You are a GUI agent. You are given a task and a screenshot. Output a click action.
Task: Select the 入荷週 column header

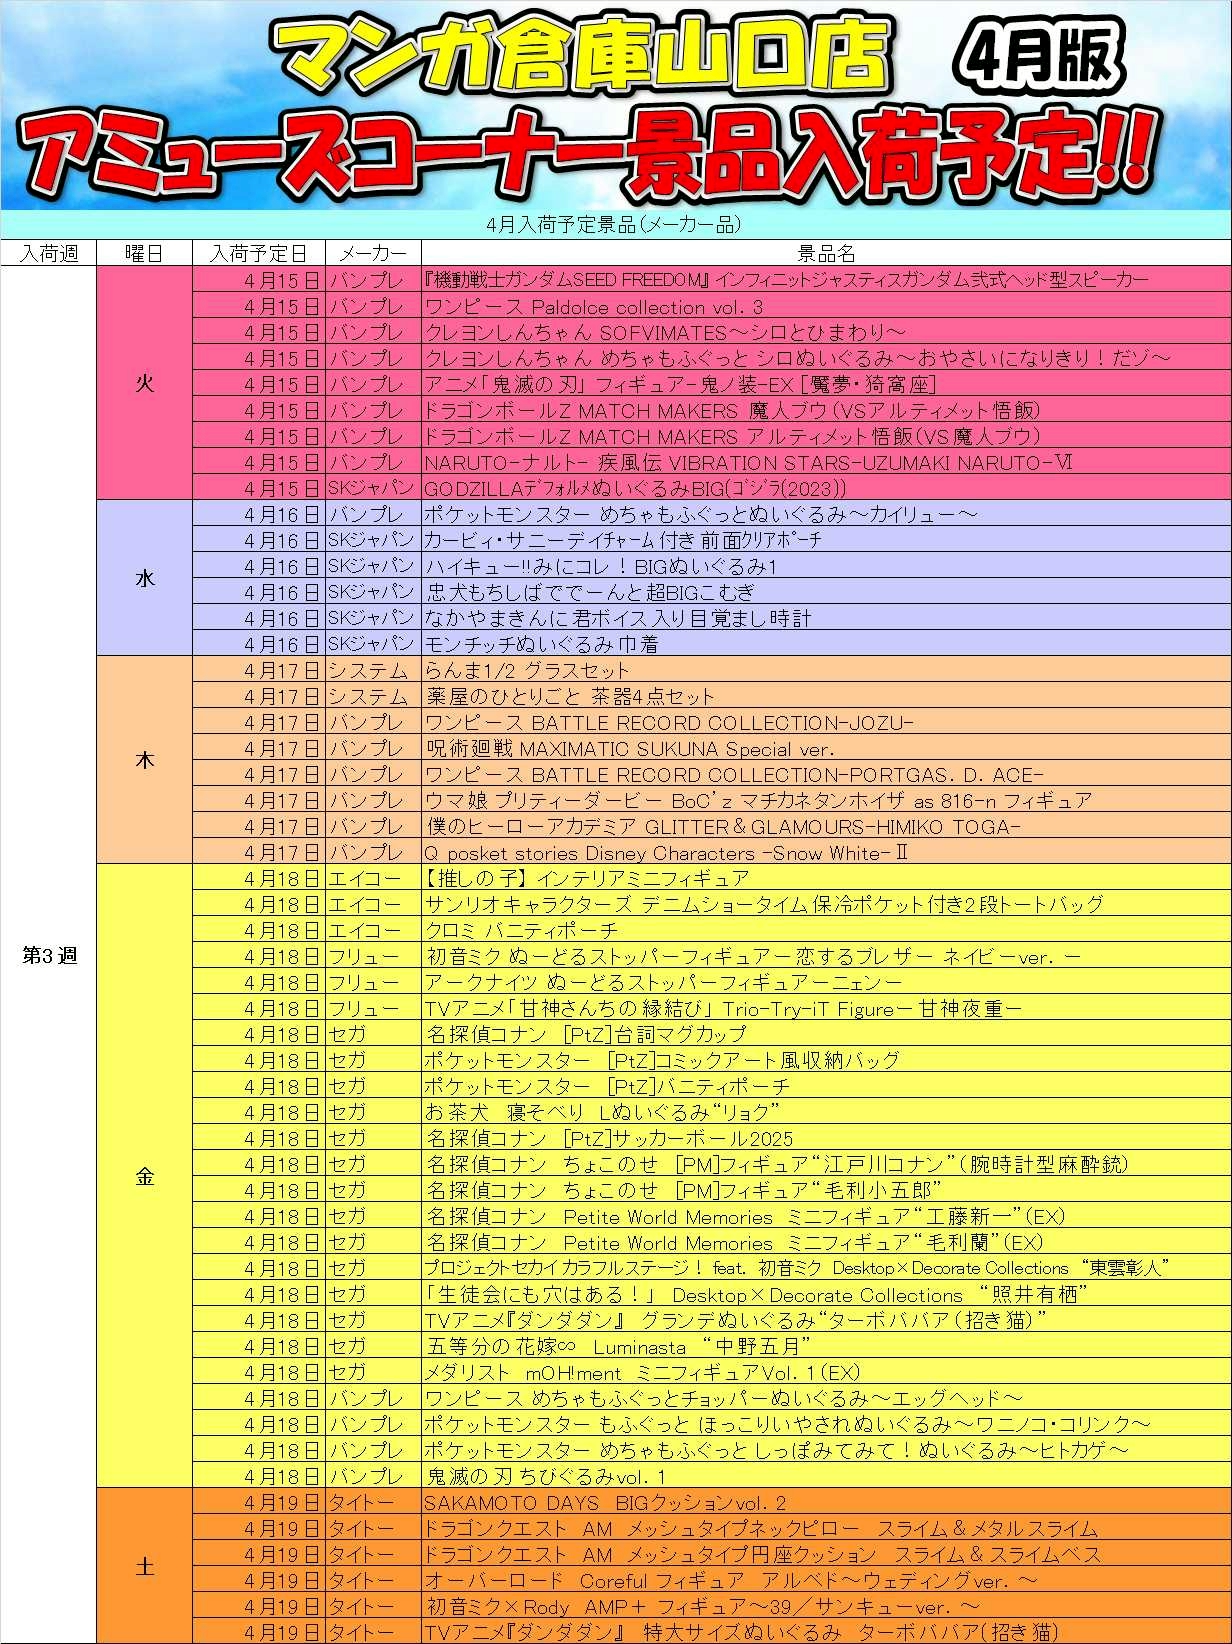coord(48,254)
